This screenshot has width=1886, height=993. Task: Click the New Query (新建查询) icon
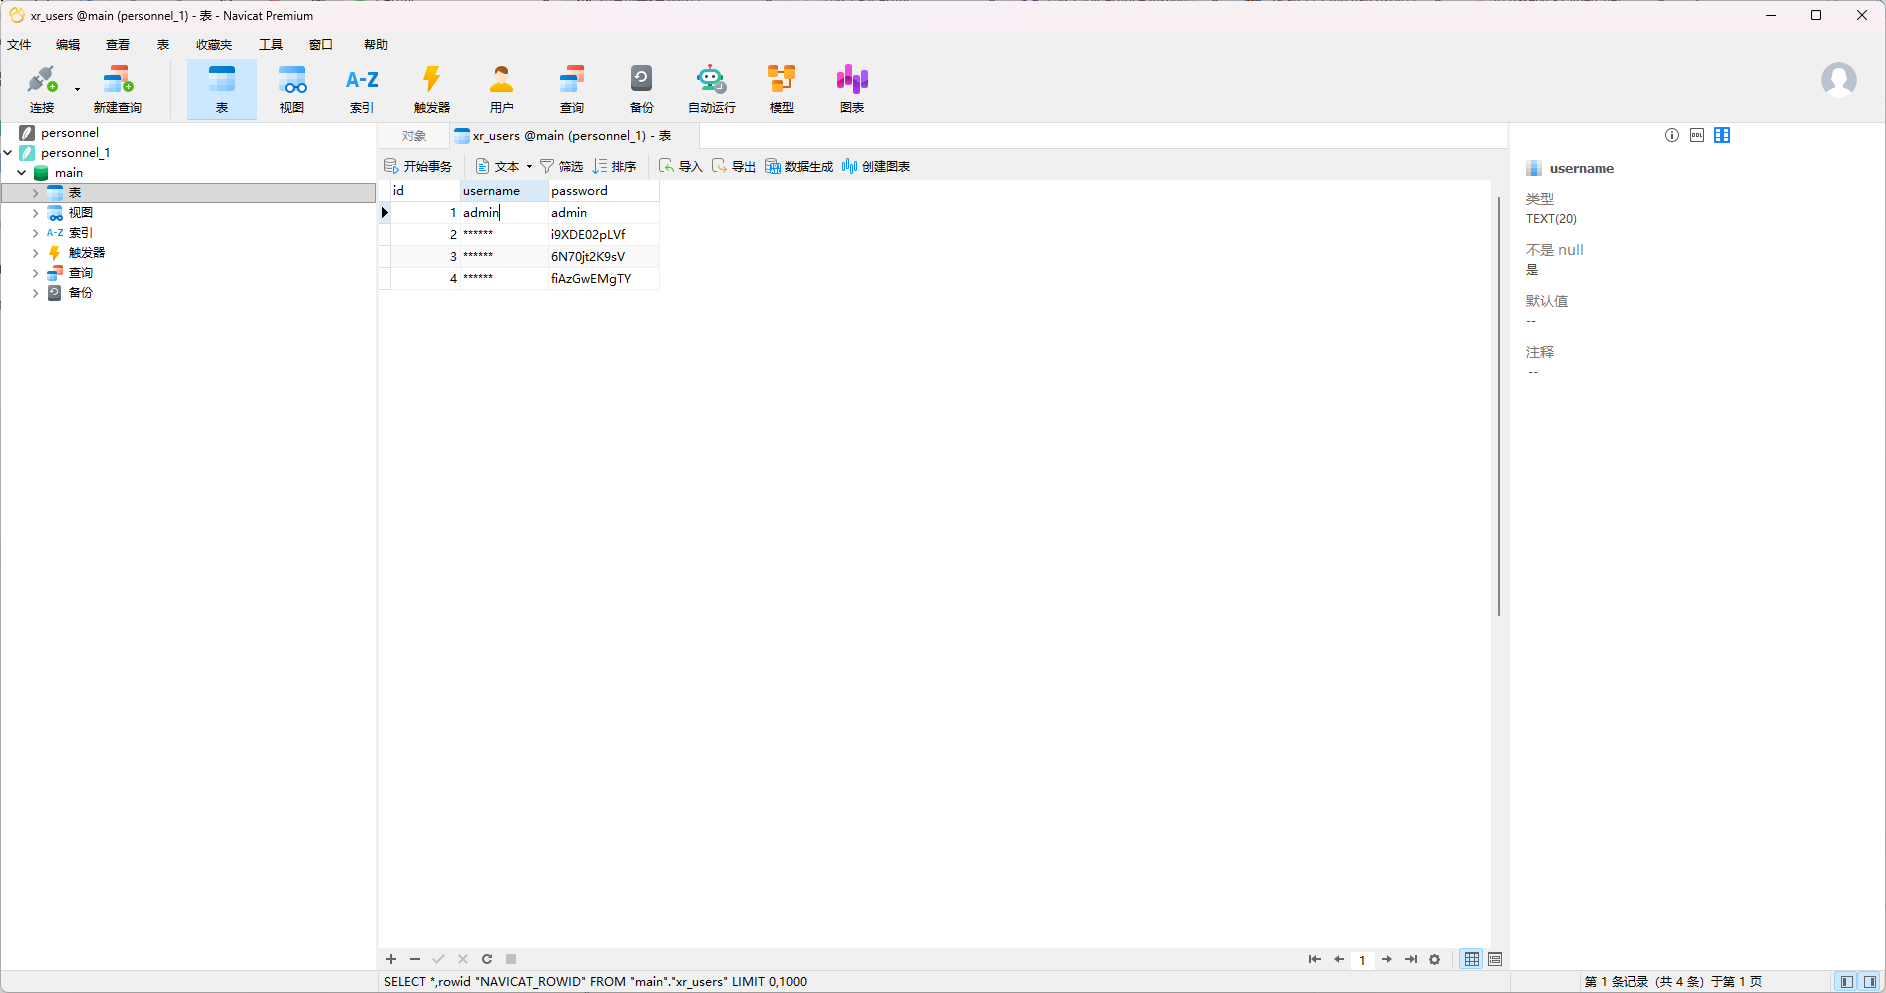click(117, 88)
